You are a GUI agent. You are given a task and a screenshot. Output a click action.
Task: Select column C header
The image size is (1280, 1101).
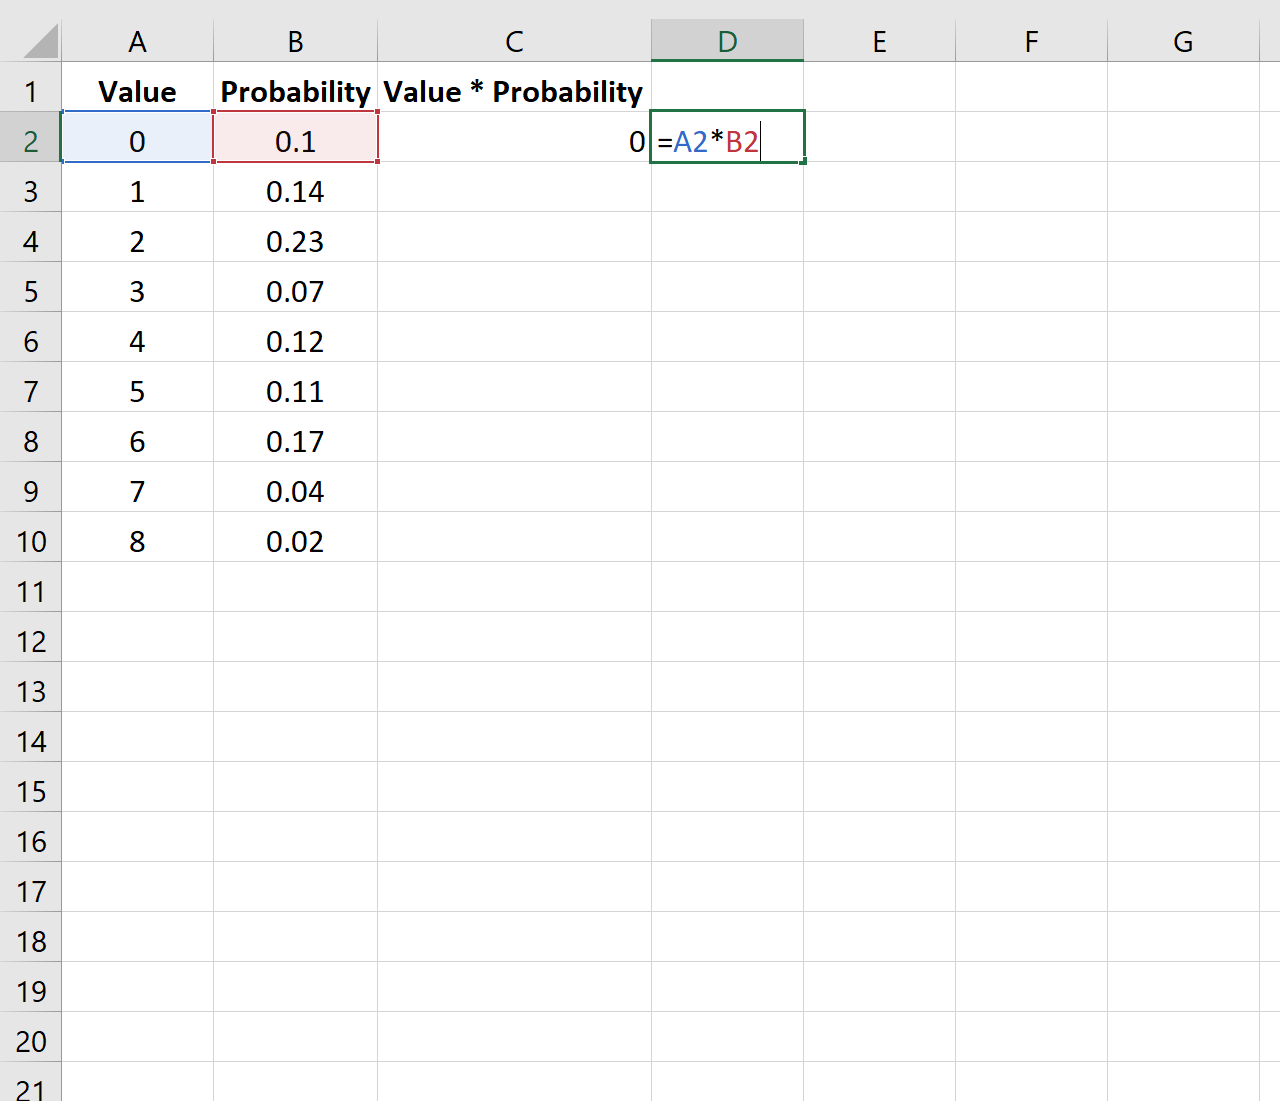coord(514,41)
